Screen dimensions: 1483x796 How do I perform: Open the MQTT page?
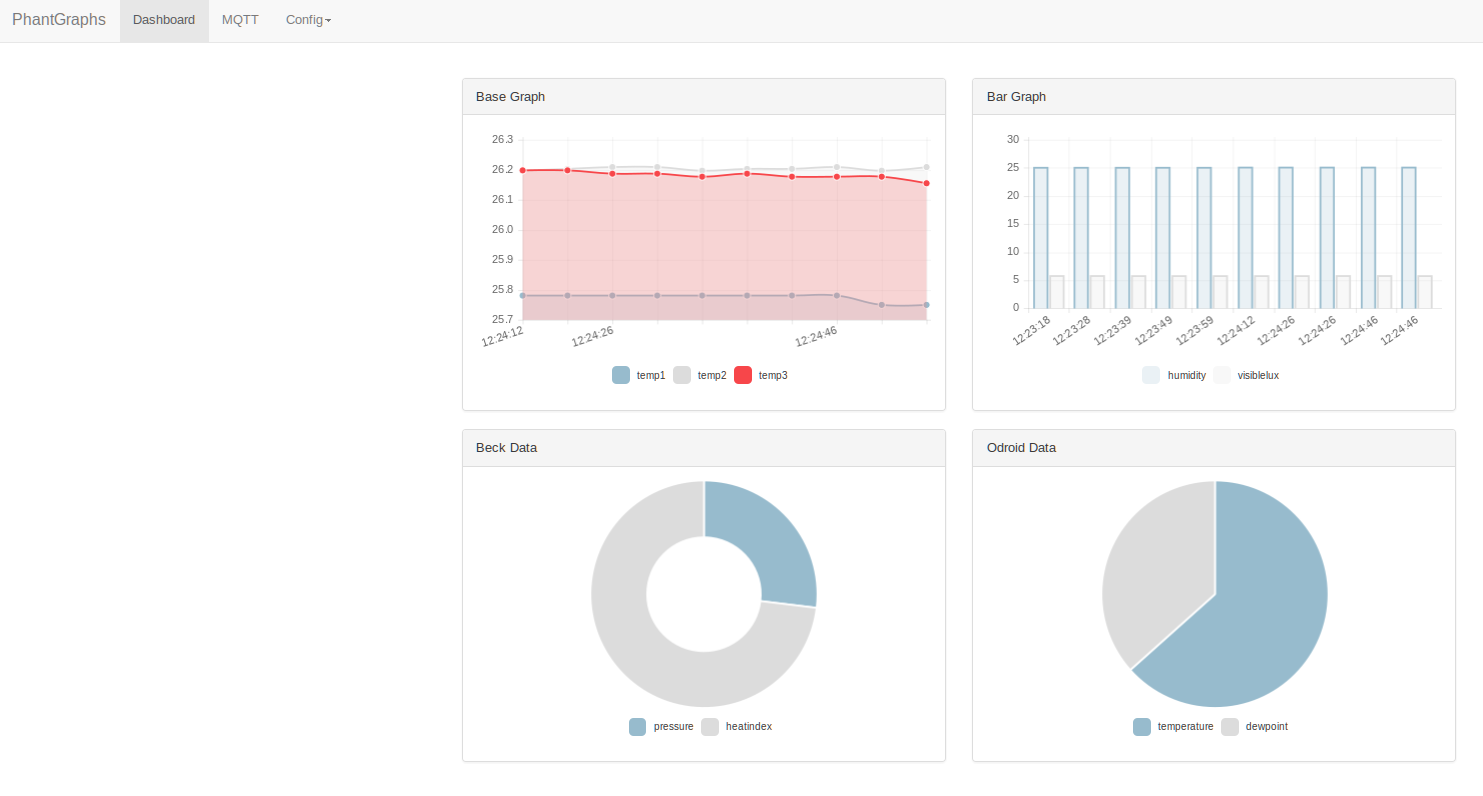(x=240, y=21)
